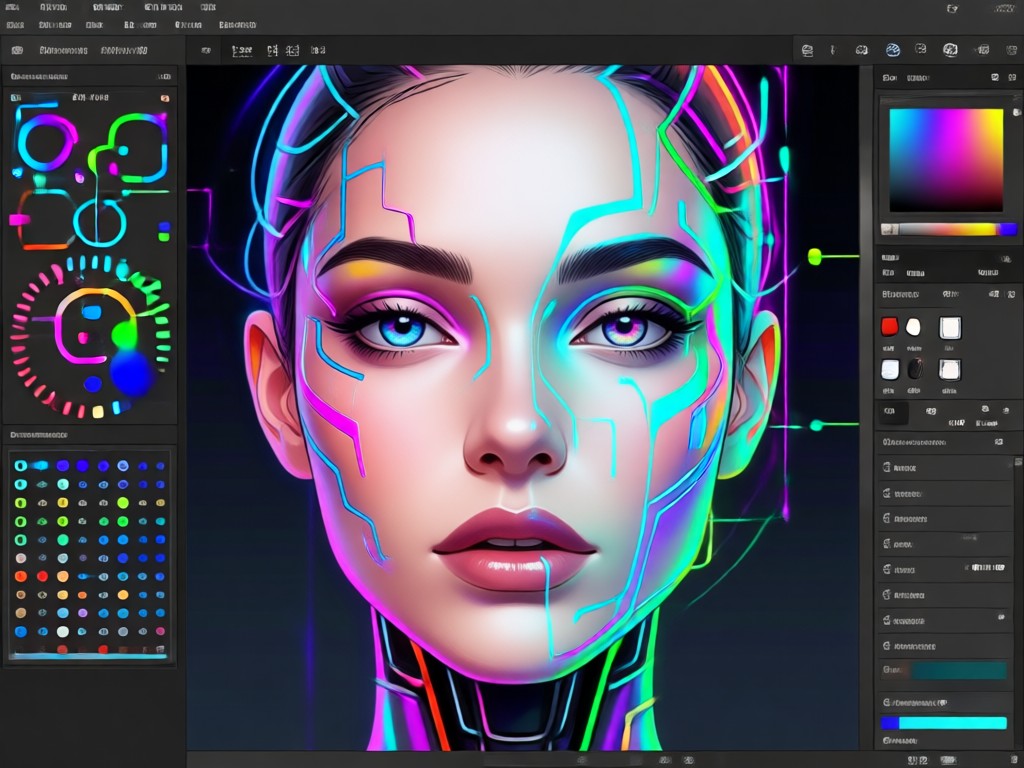Image resolution: width=1024 pixels, height=768 pixels.
Task: Open the first item in the top menu bar
Action: coord(12,7)
